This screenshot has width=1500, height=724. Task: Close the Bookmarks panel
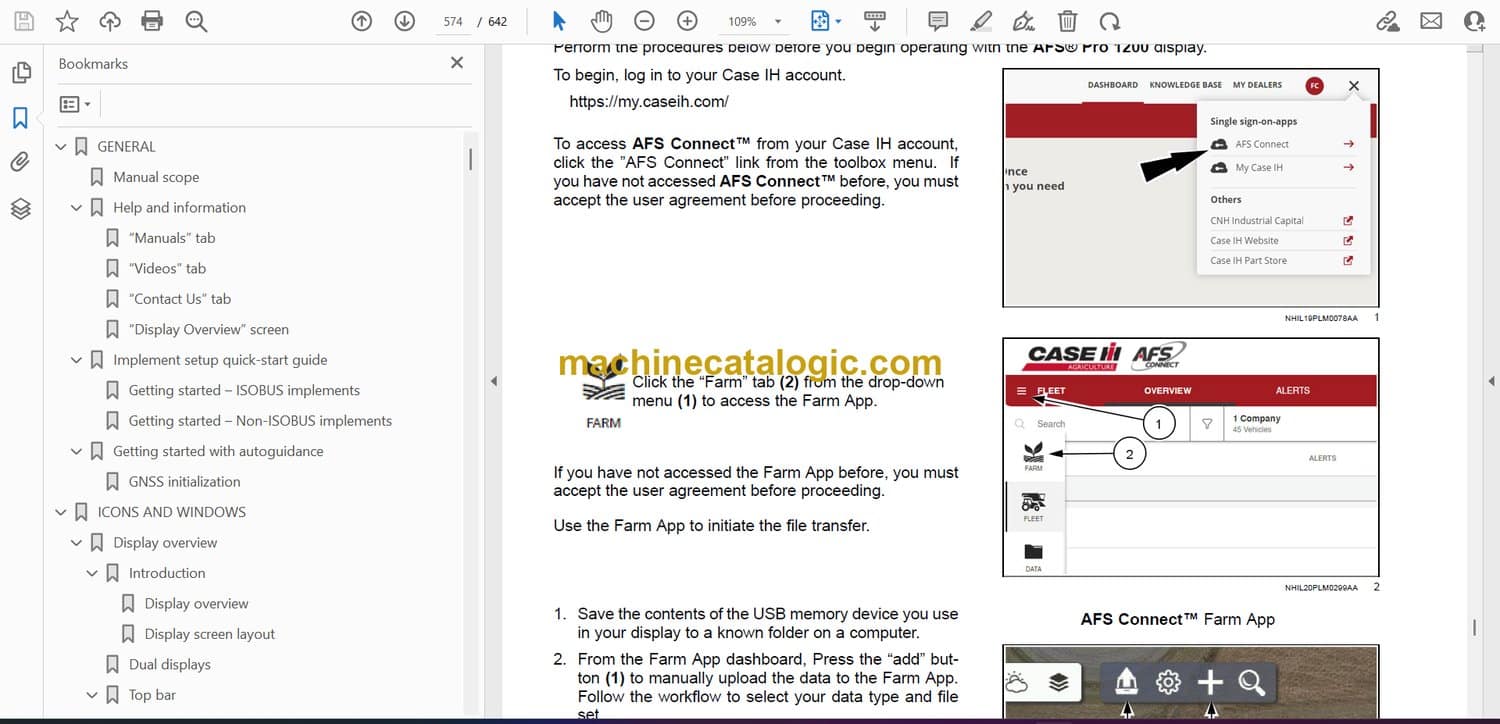457,63
